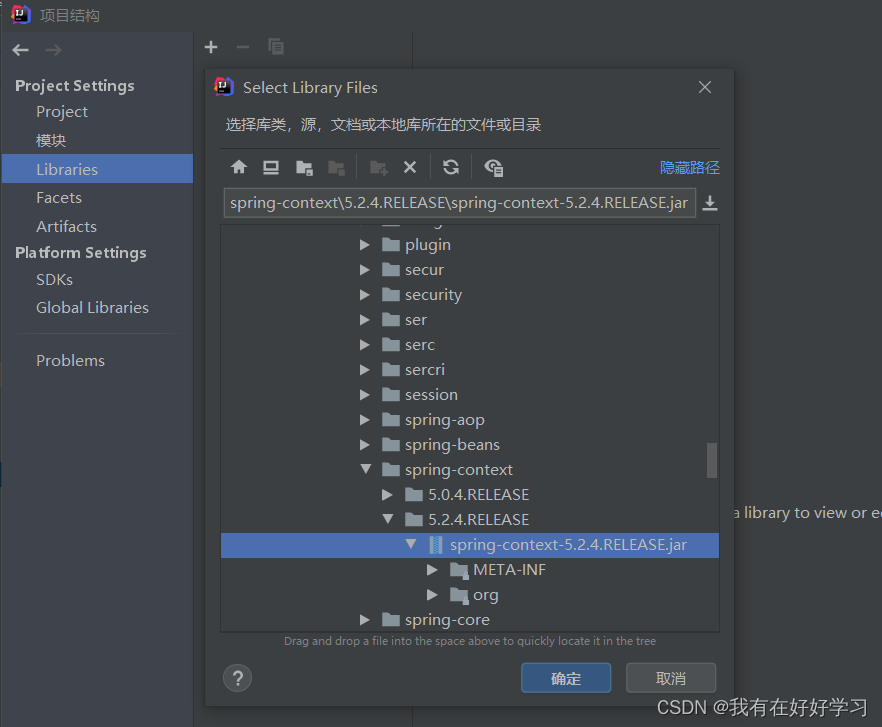Collapse the 5.2.4.RELEASE folder
The image size is (882, 727).
tap(388, 519)
